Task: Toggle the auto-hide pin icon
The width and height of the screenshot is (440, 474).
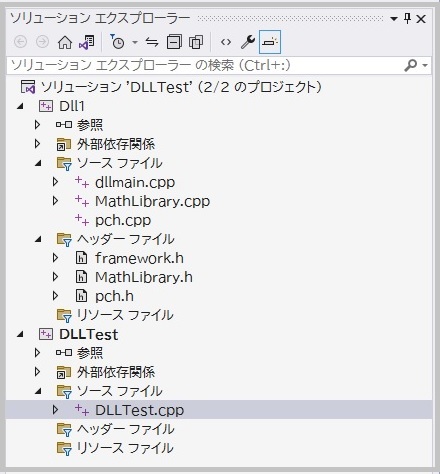Action: [x=407, y=18]
